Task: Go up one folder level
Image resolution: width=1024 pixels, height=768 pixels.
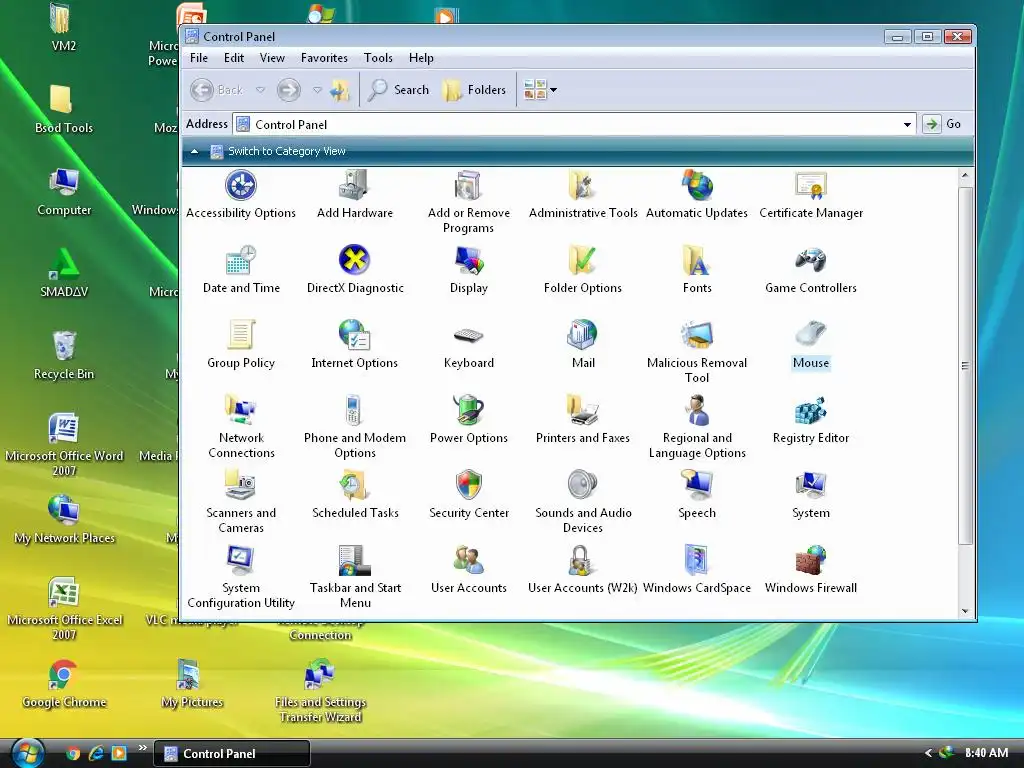Action: [x=340, y=90]
